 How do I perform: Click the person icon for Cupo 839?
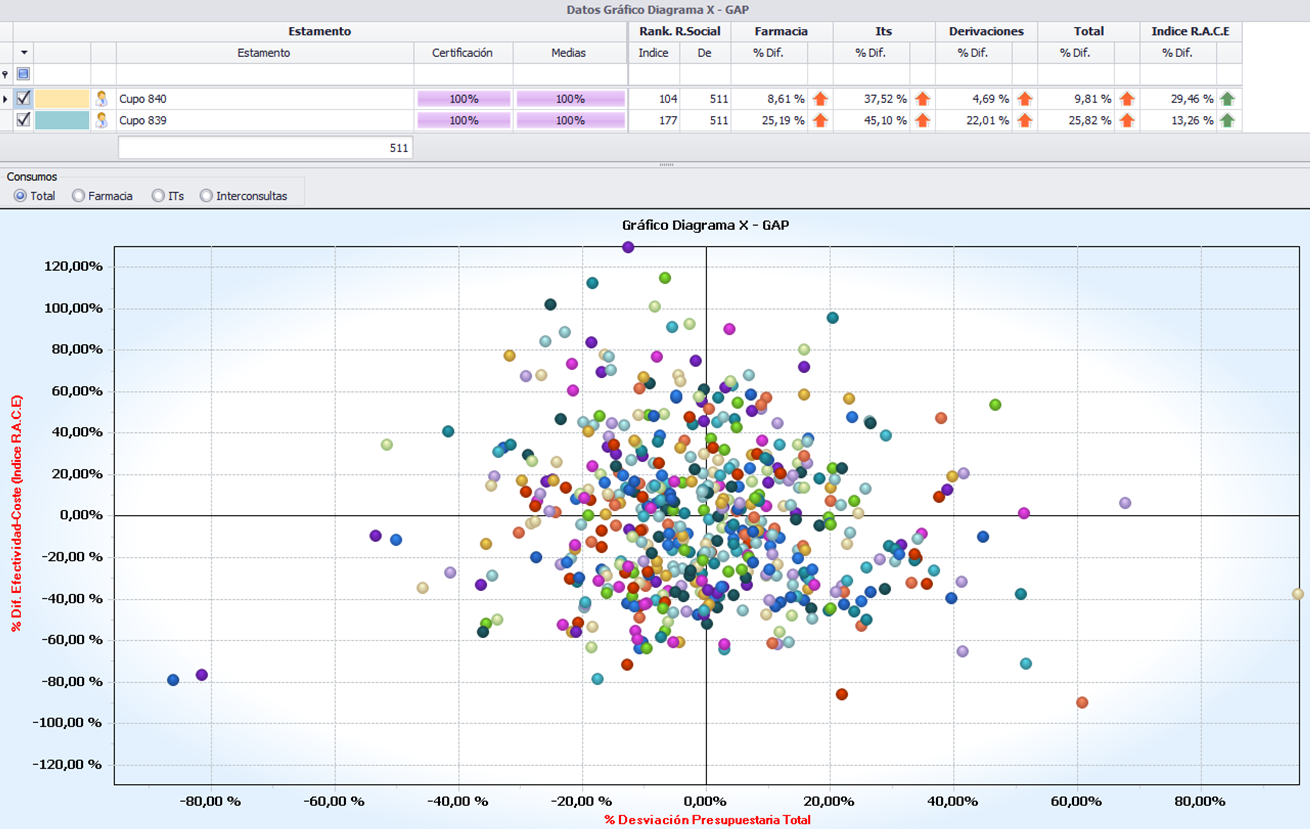click(x=102, y=120)
